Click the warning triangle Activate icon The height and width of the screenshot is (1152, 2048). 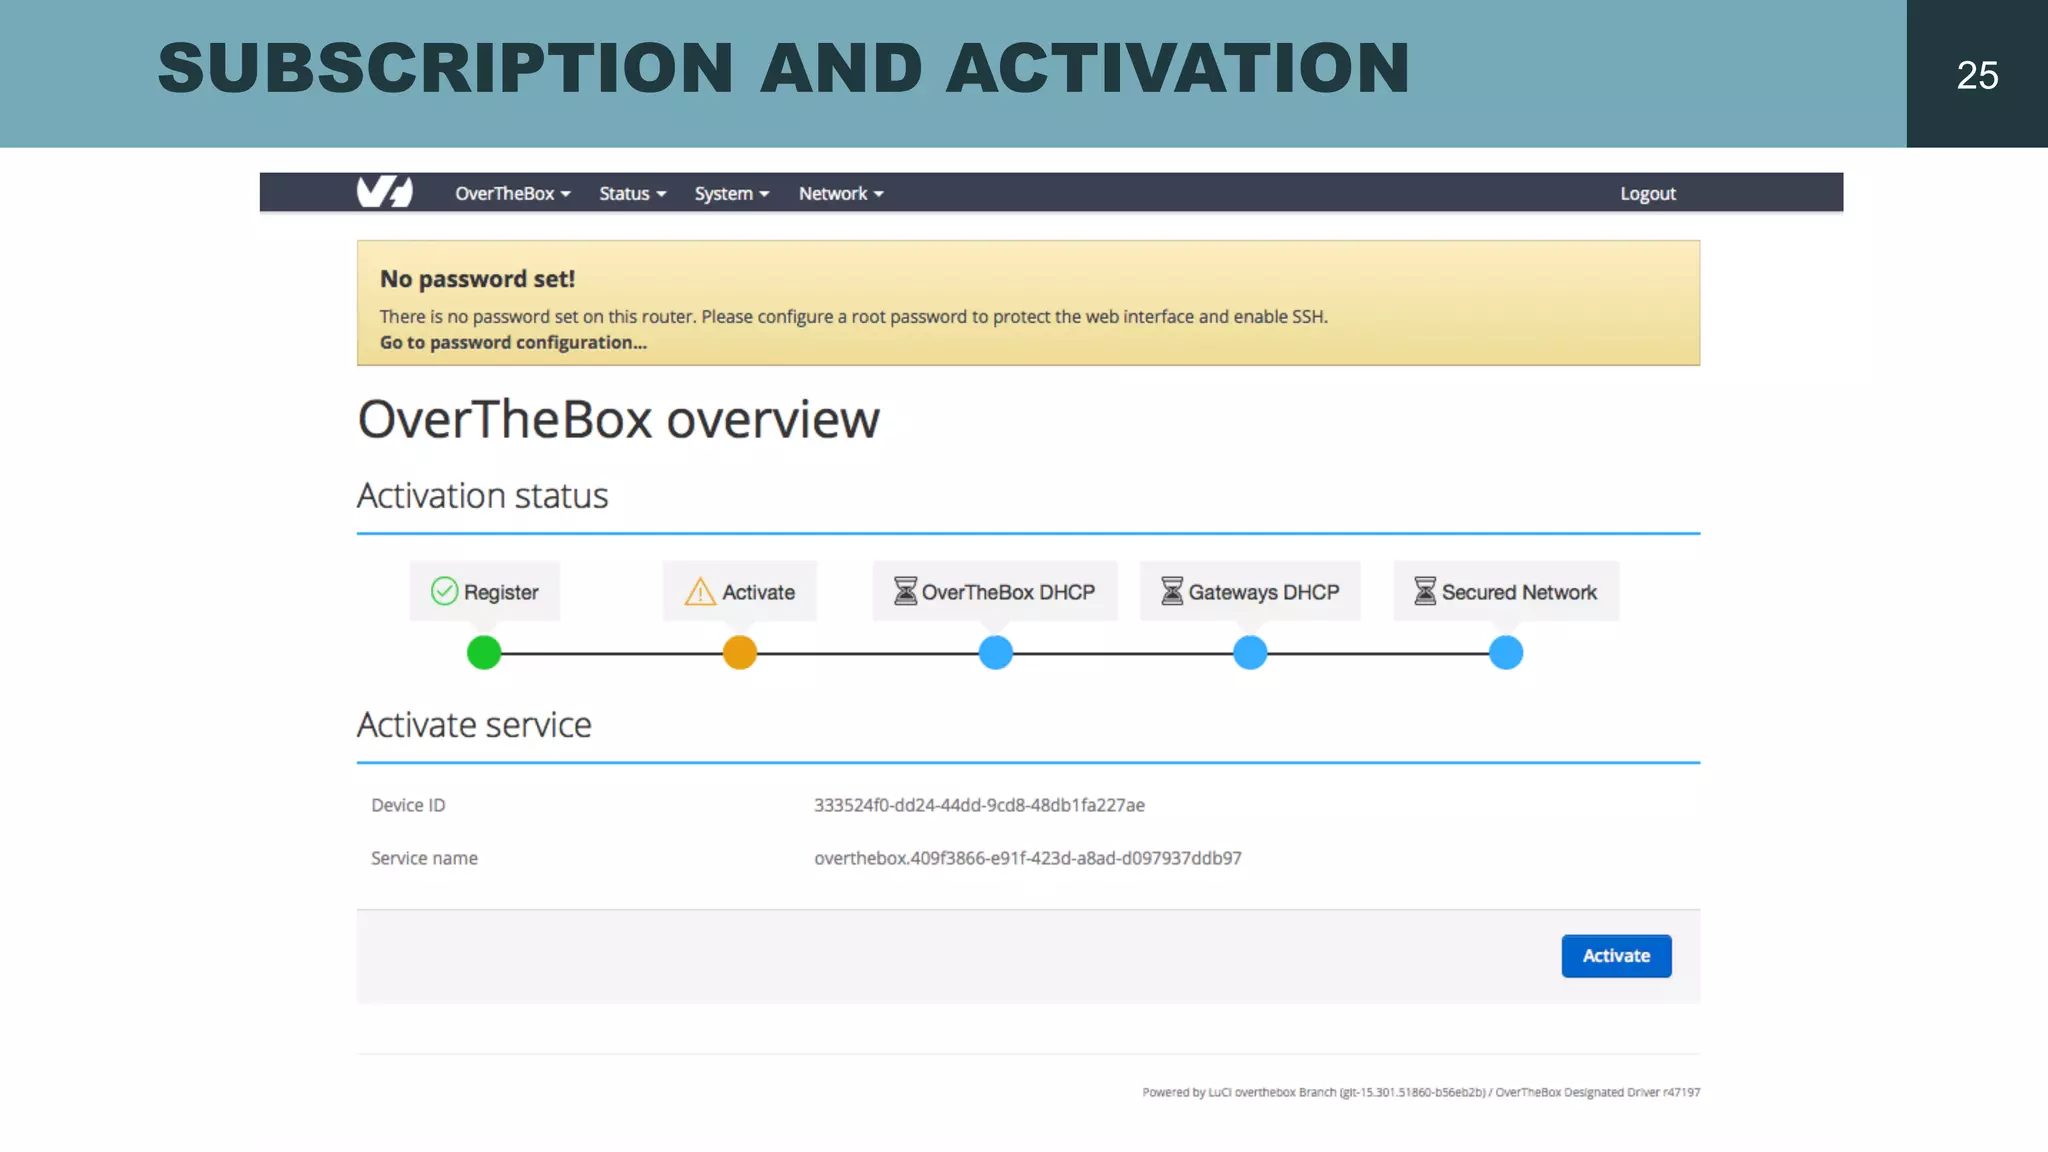point(700,592)
